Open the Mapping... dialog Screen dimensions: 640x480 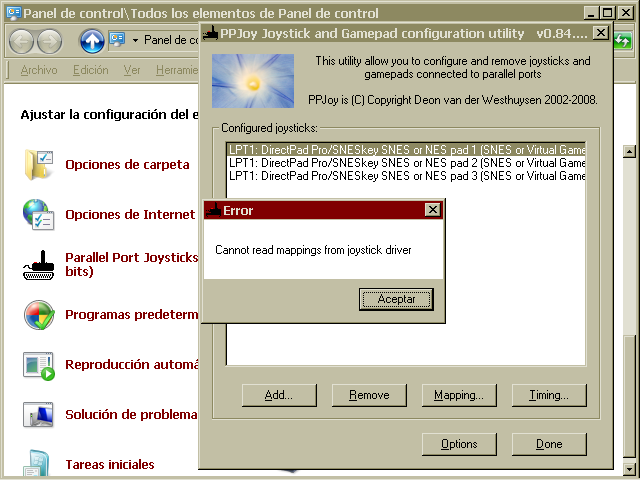point(459,395)
